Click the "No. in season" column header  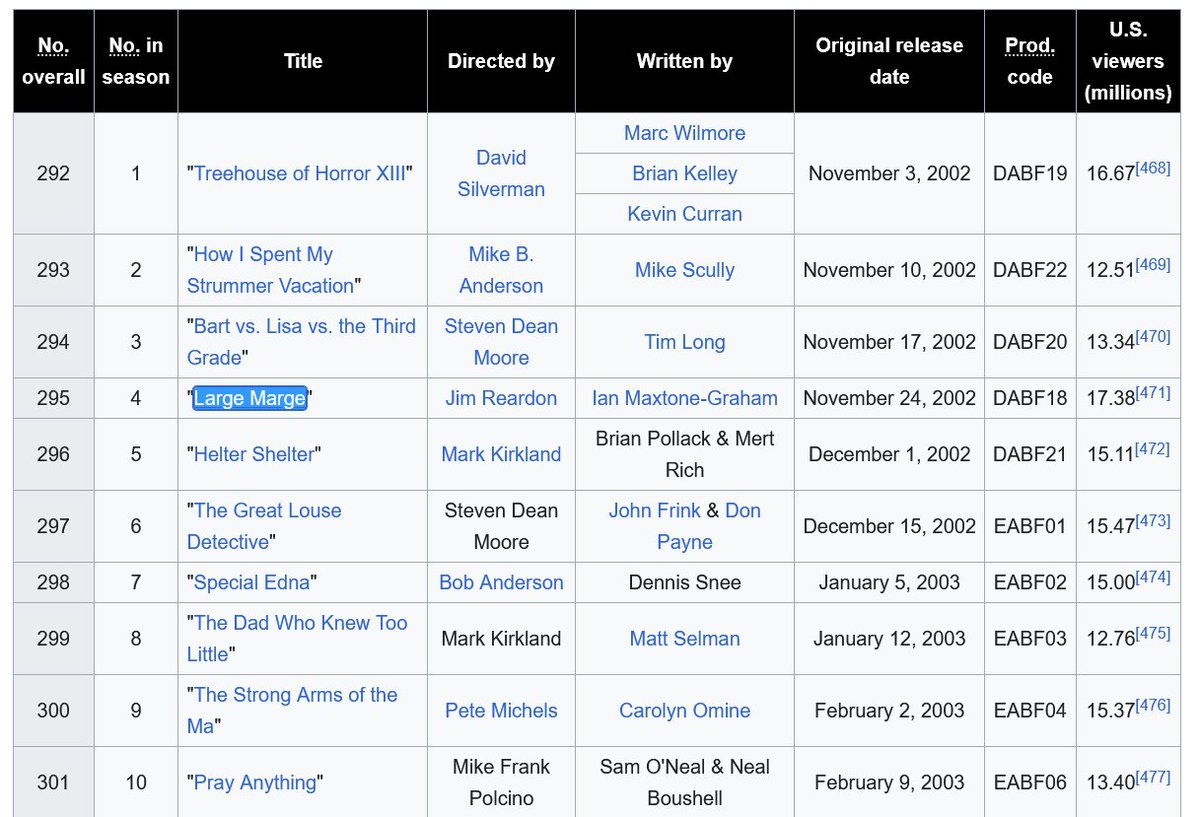coord(136,61)
